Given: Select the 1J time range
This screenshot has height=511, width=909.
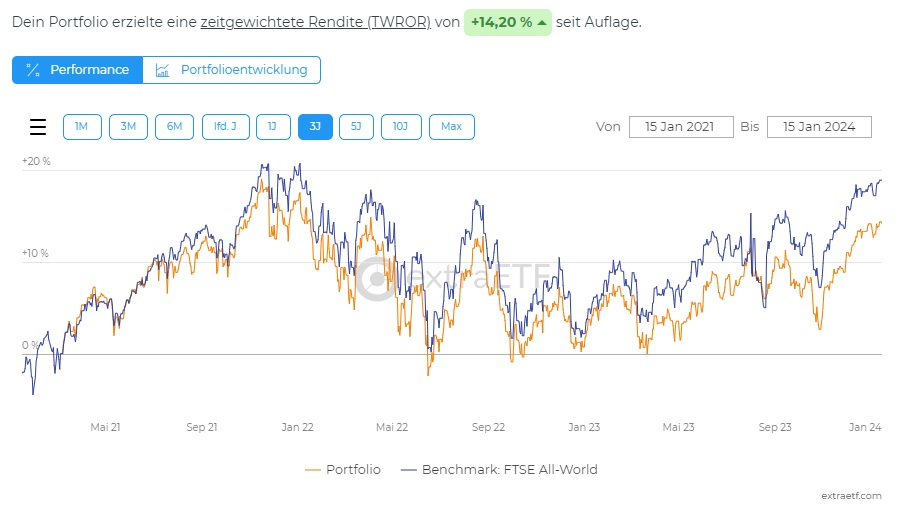Looking at the screenshot, I should (273, 127).
